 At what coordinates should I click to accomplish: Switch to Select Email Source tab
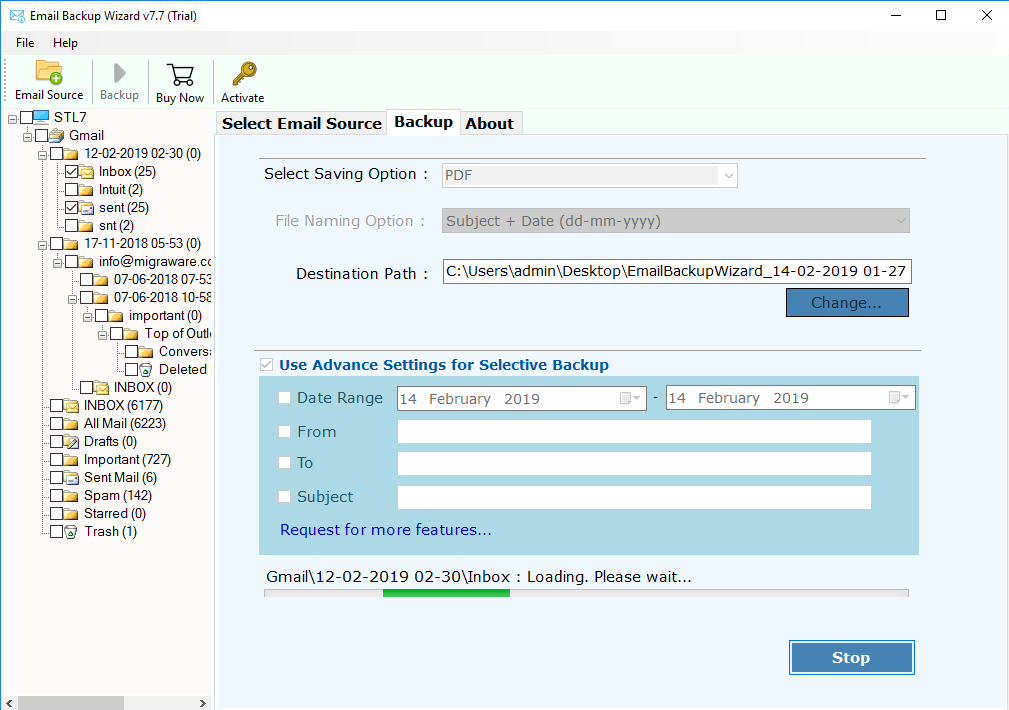click(302, 124)
